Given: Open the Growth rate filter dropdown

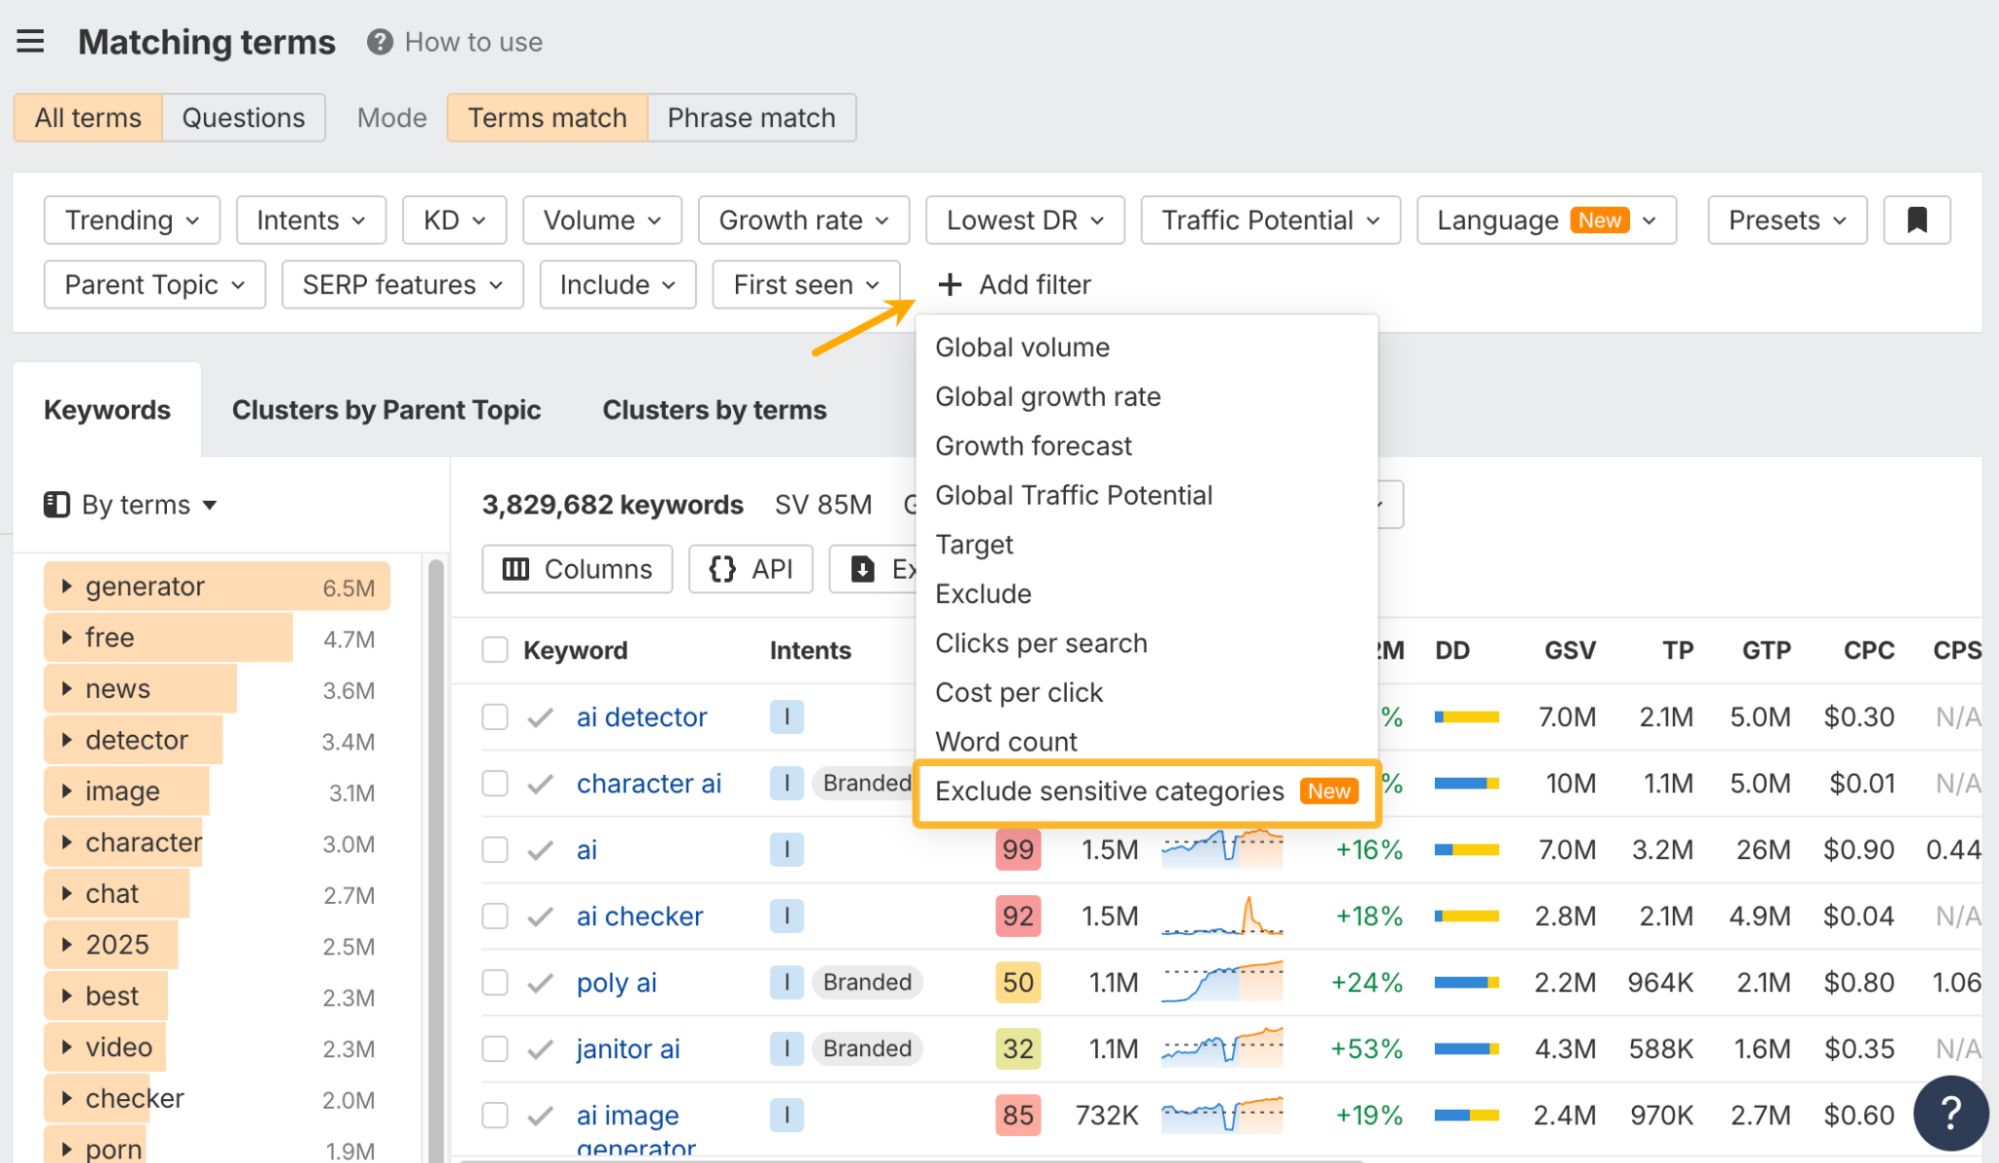Looking at the screenshot, I should (x=803, y=220).
